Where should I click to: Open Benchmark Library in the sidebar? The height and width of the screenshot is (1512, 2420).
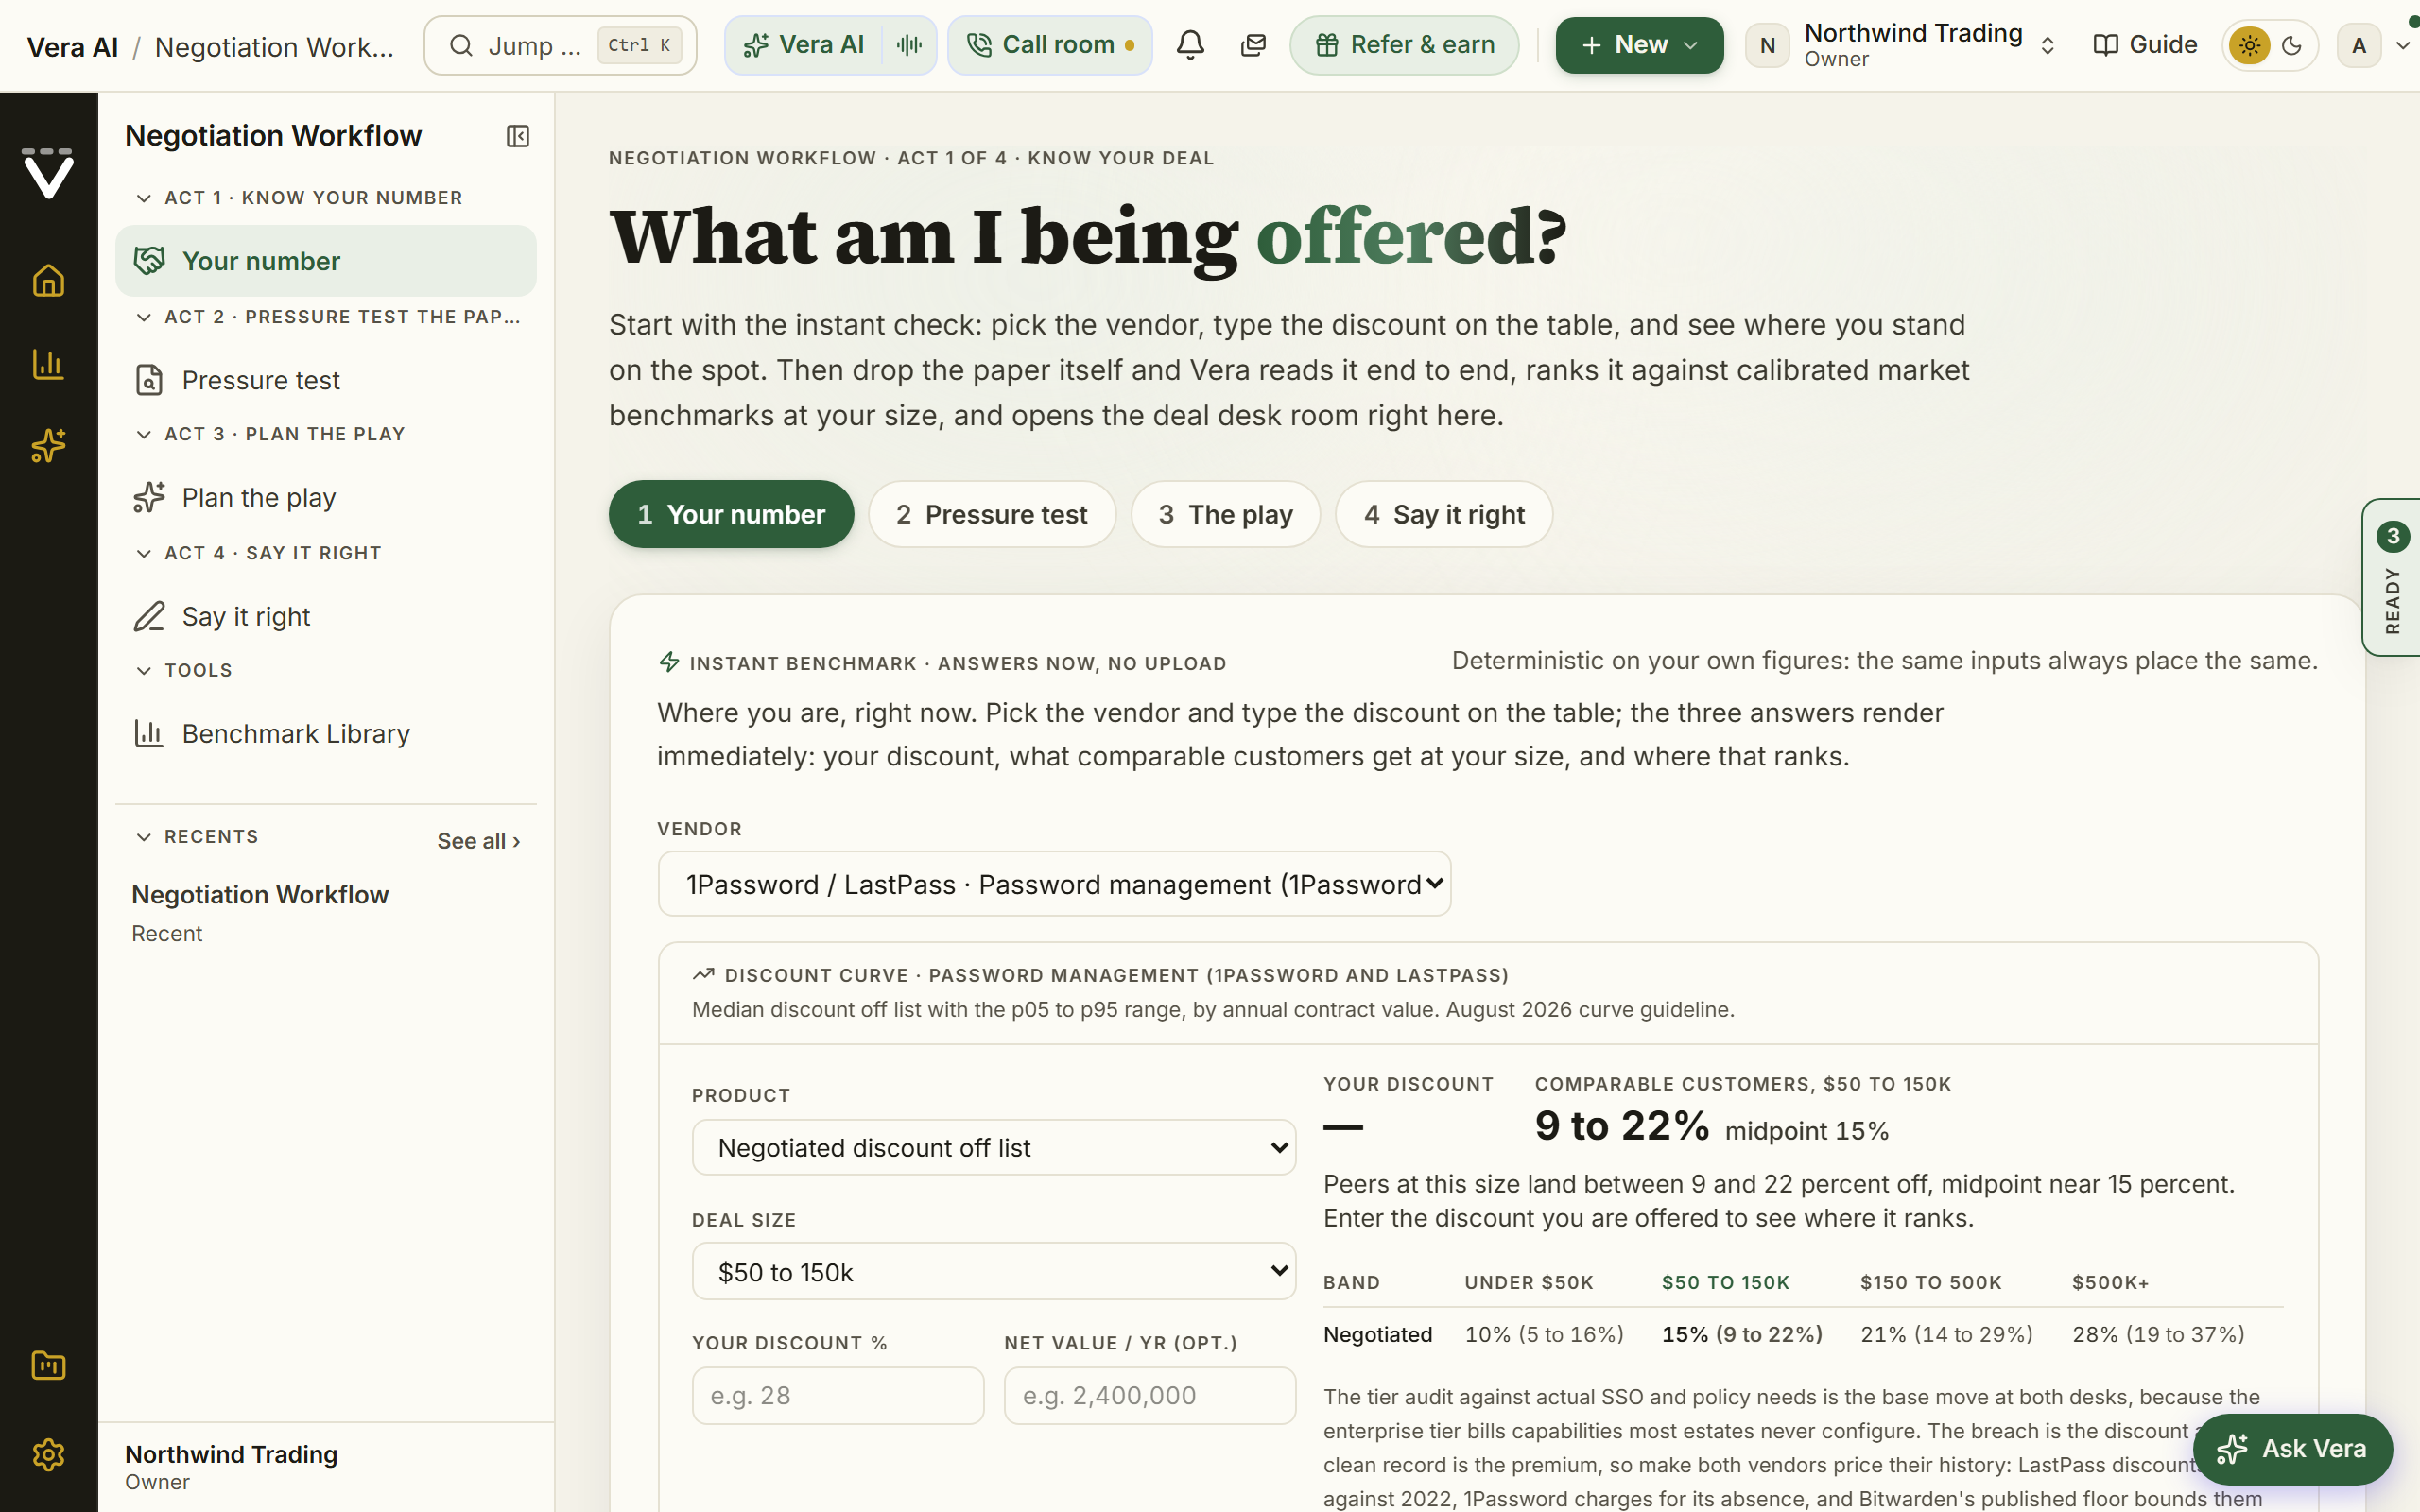[326, 734]
